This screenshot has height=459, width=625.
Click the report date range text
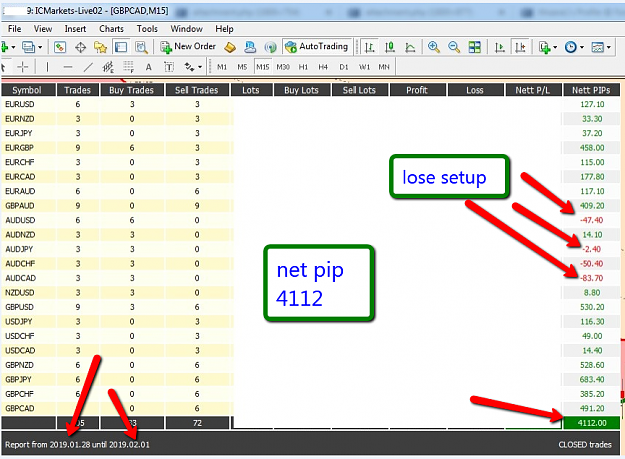tap(77, 445)
